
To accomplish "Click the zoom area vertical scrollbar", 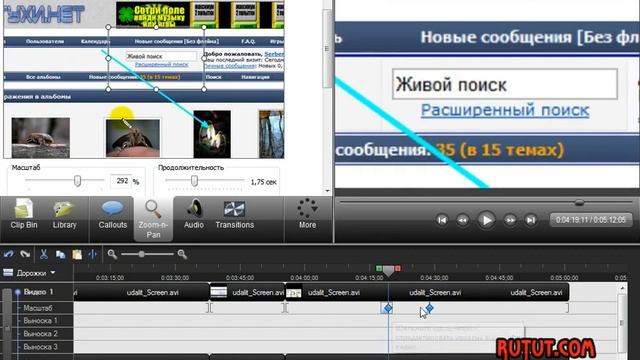I will 327,48.
